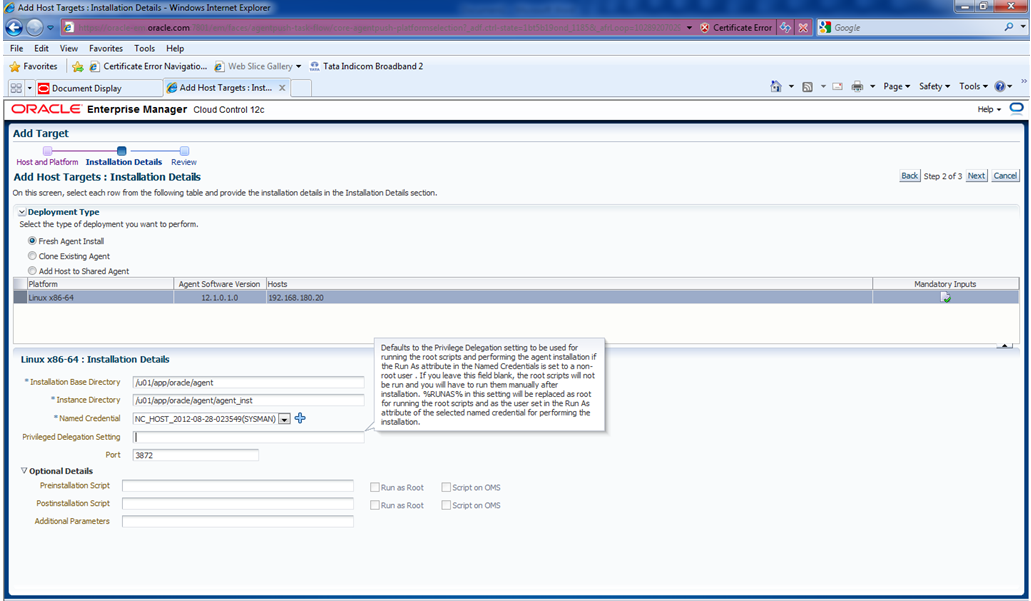Open the Tools menu in menu bar
Viewport: 1031px width, 601px height.
[144, 48]
